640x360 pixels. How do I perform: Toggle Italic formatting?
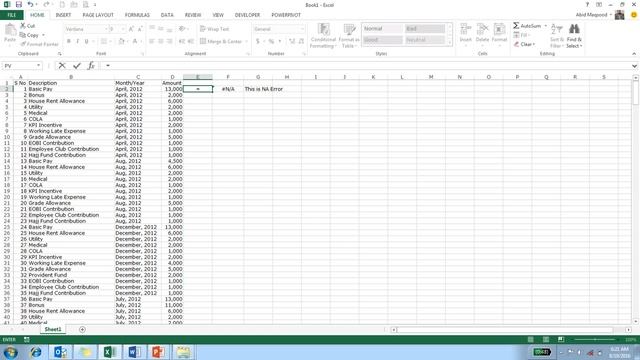point(78,41)
